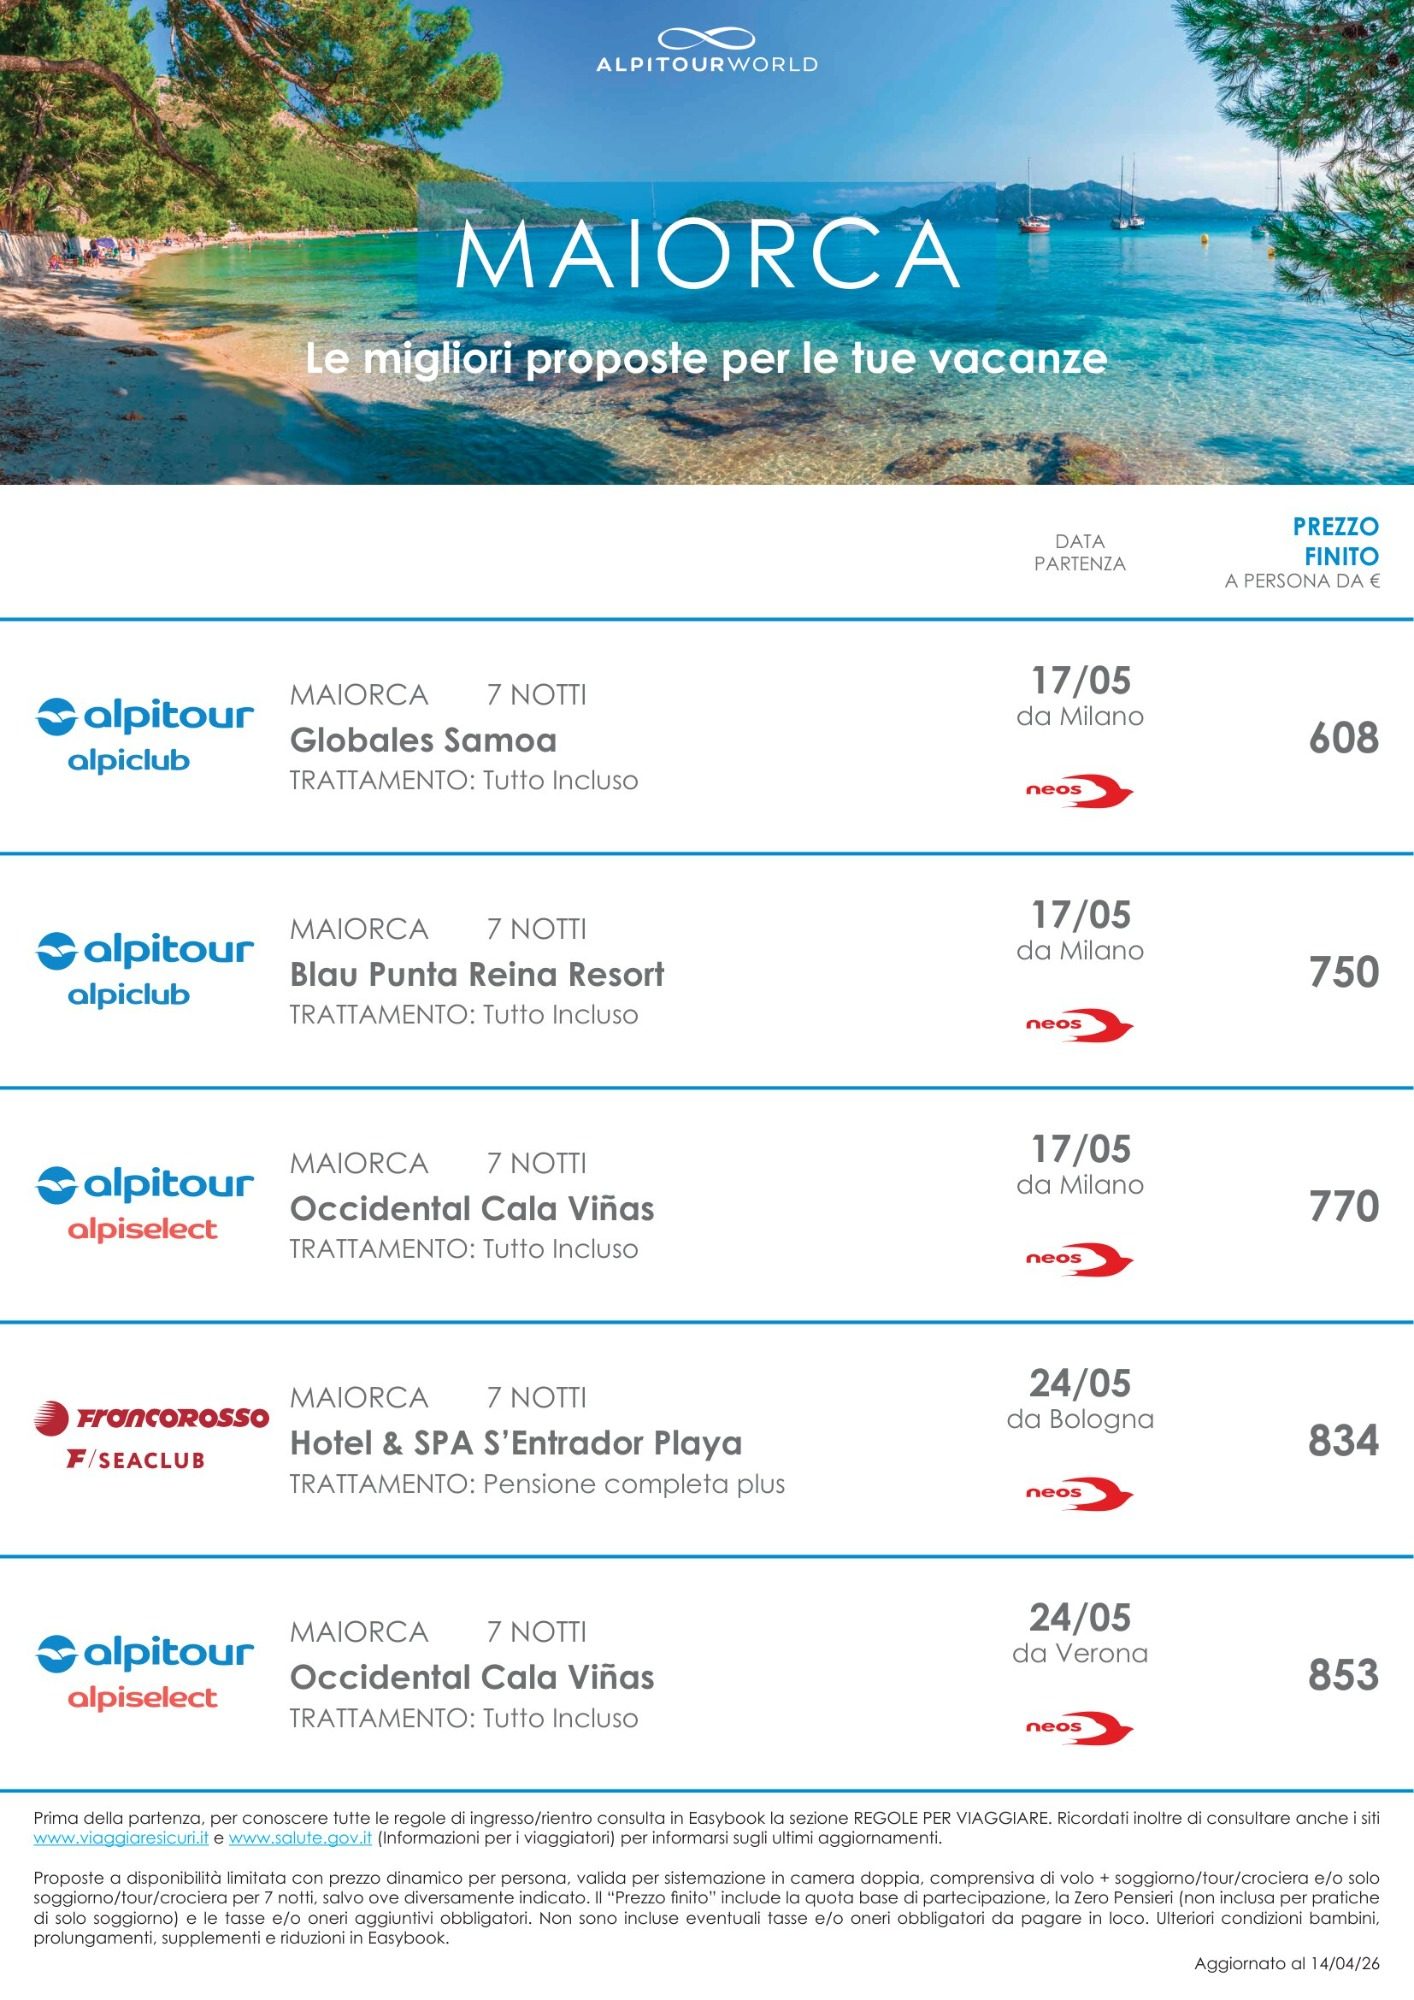The width and height of the screenshot is (1414, 2000).
Task: Click the 608 price figure
Action: point(1343,738)
